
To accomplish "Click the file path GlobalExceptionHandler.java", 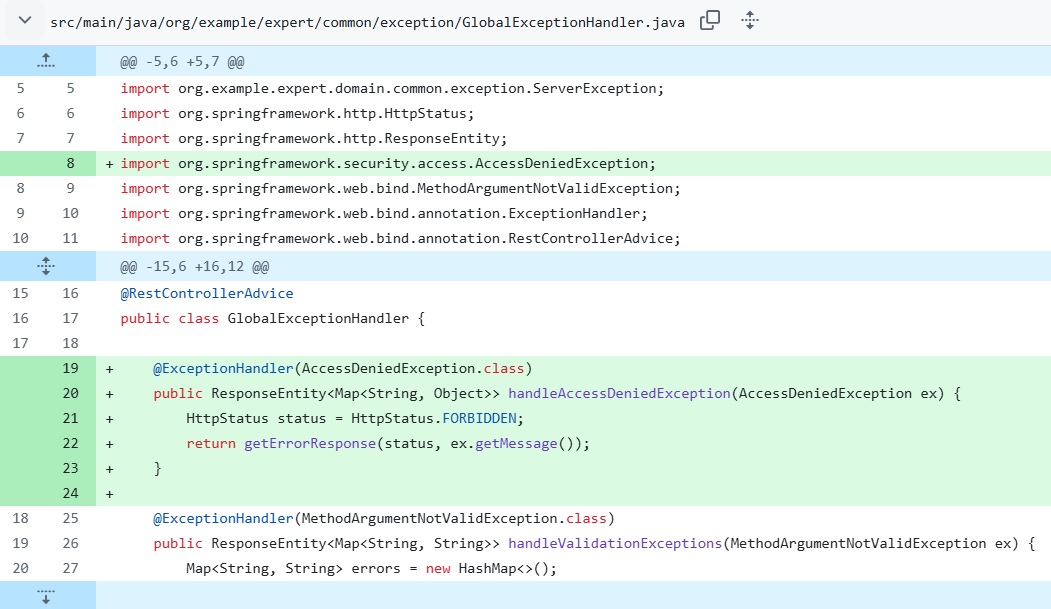I will tap(367, 22).
